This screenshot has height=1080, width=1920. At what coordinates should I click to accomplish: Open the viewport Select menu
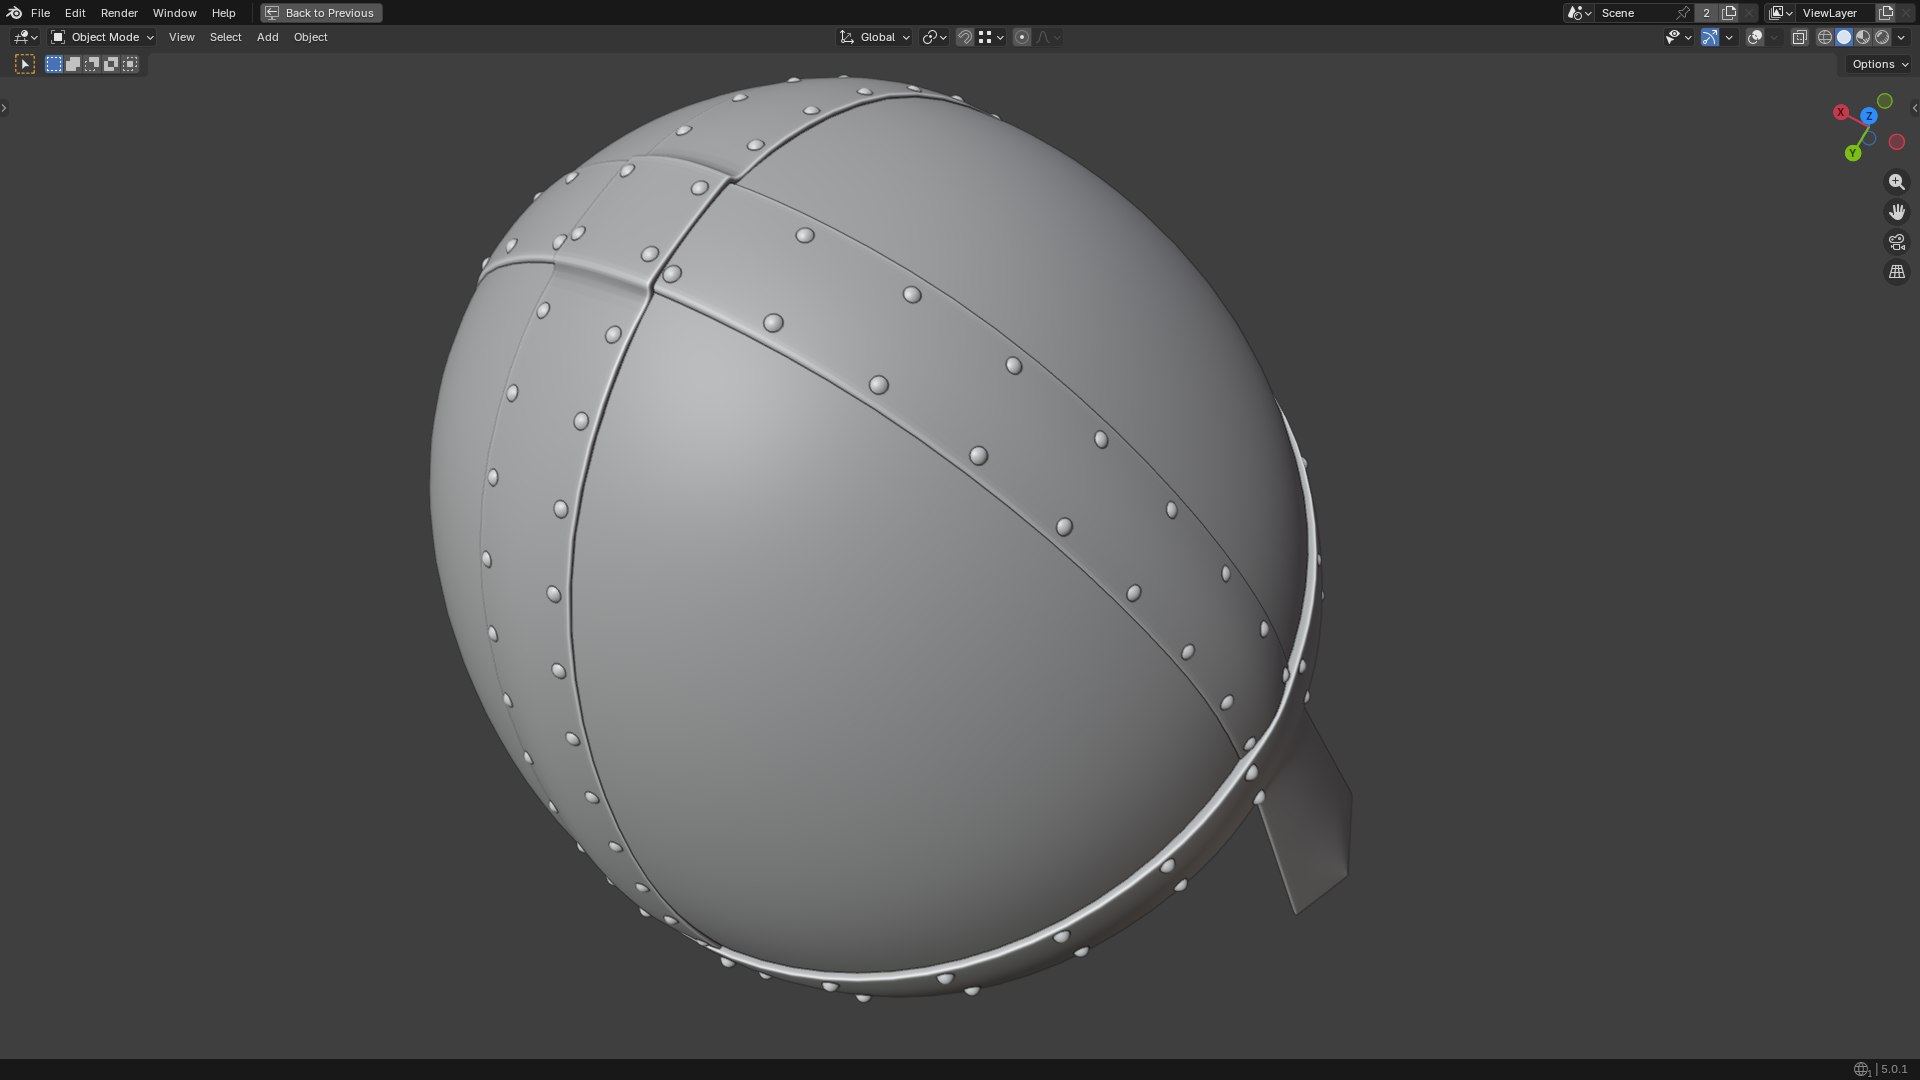tap(225, 37)
